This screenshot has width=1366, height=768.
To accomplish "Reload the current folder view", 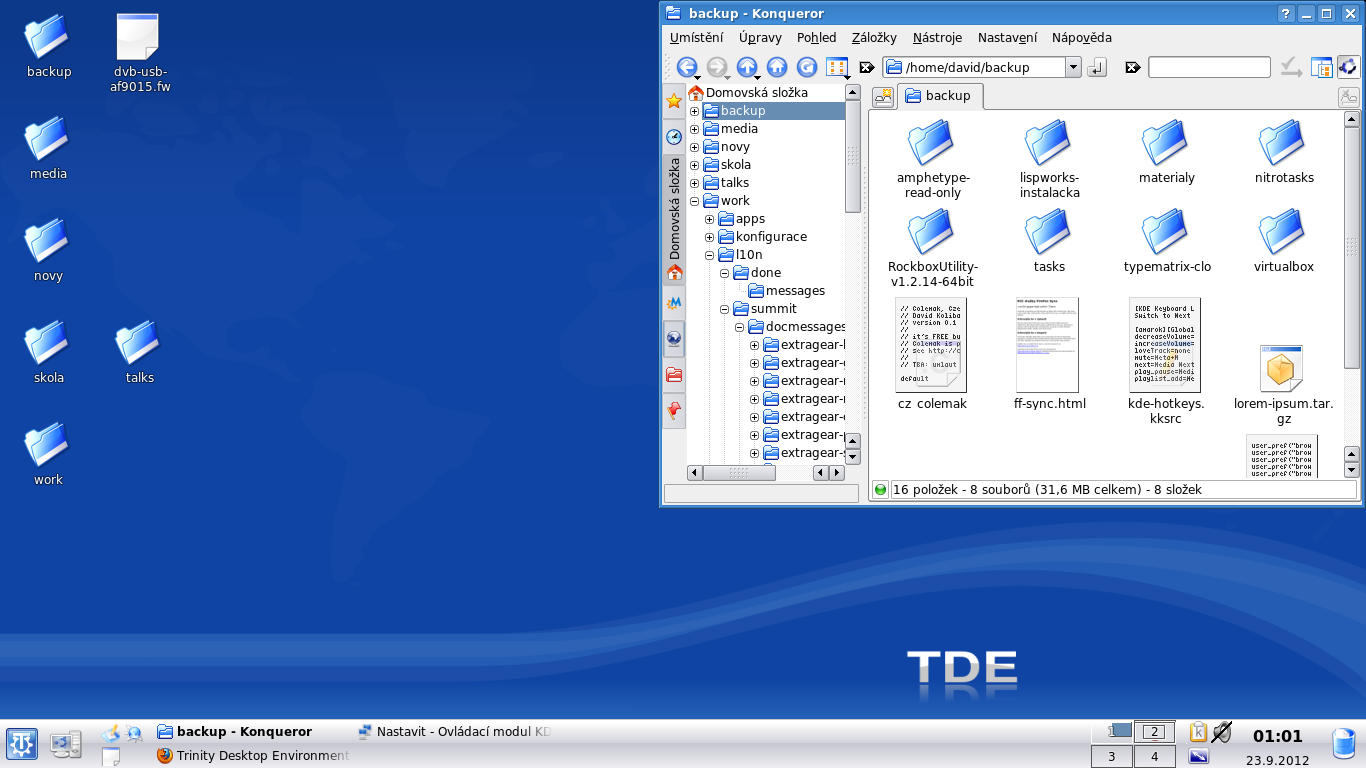I will tap(807, 67).
